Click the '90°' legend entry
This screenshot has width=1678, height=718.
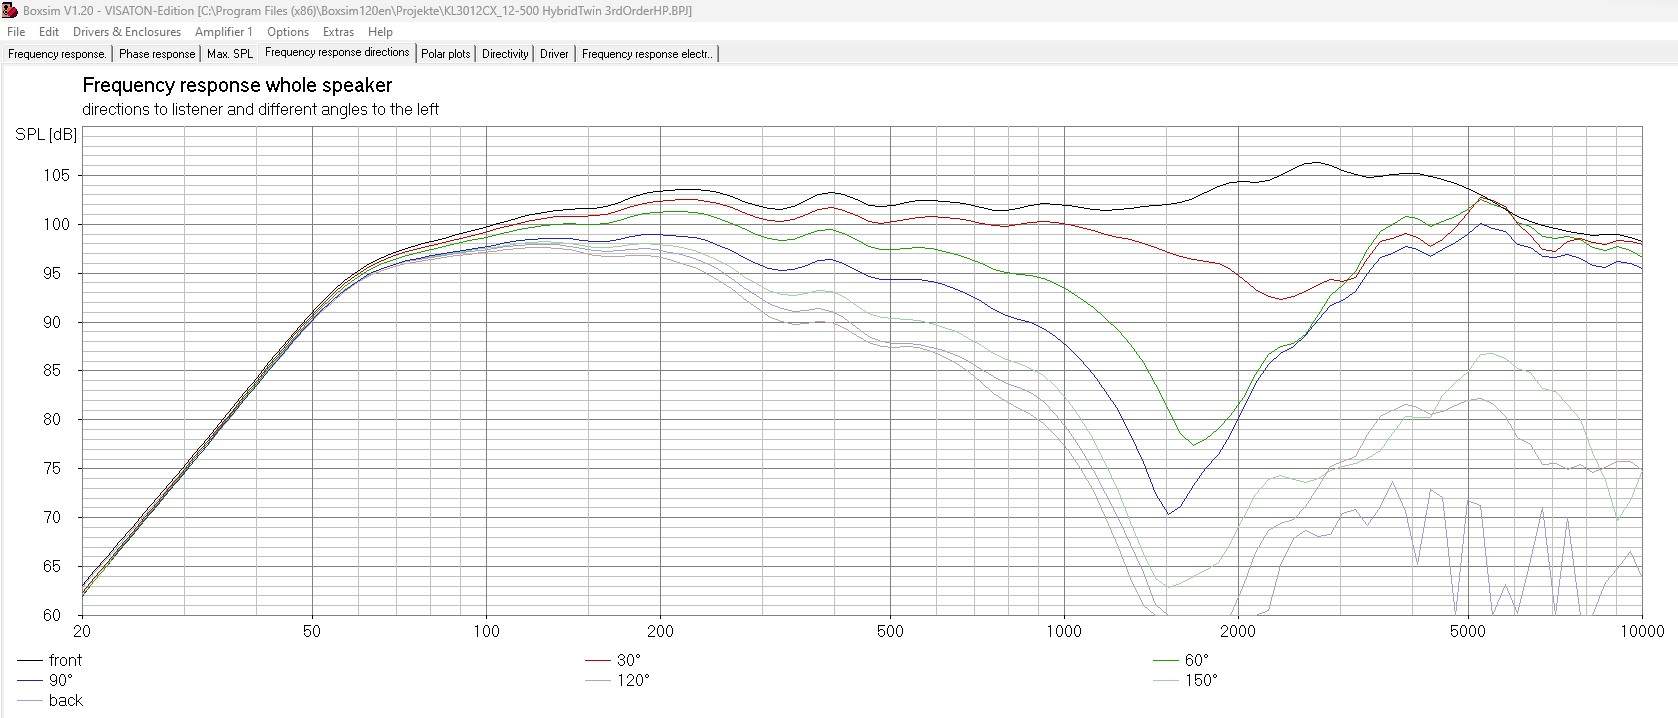(x=45, y=680)
